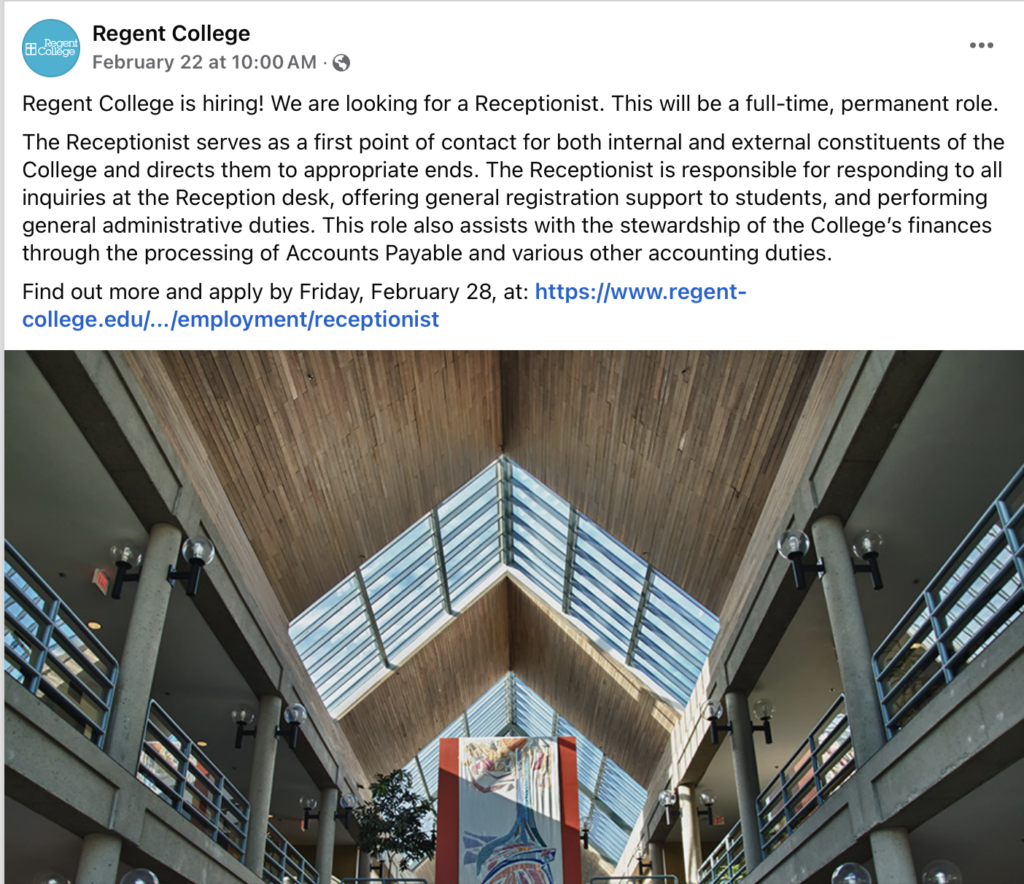
Task: Open the Regent College page name link
Action: [171, 33]
